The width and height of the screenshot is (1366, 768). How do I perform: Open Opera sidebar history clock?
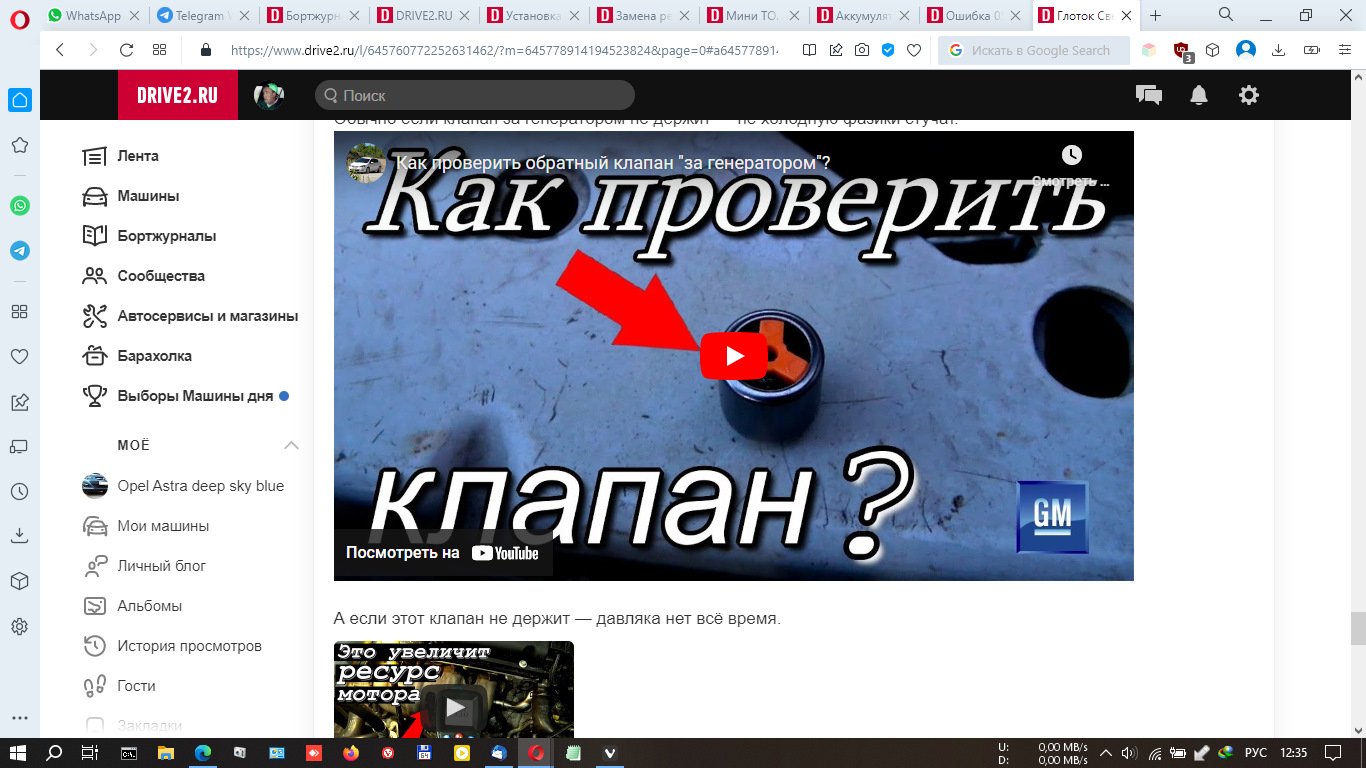click(19, 491)
